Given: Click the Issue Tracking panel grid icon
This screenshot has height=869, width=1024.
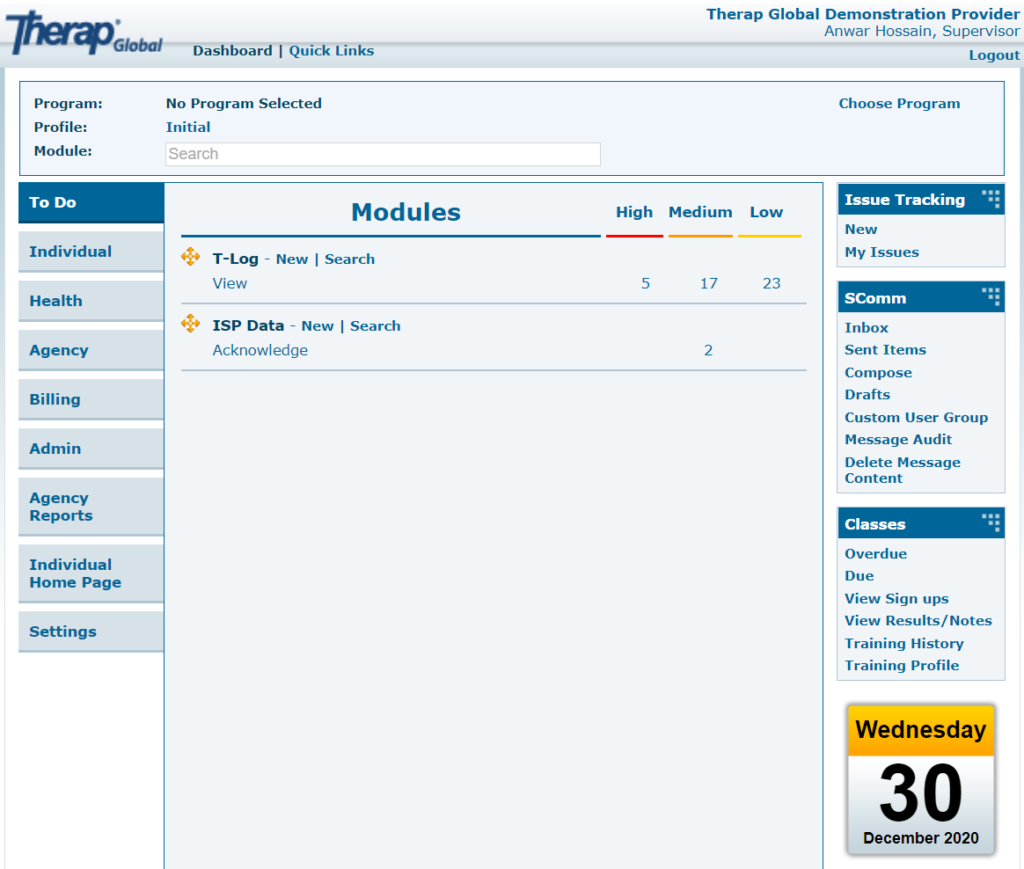Looking at the screenshot, I should tap(990, 198).
